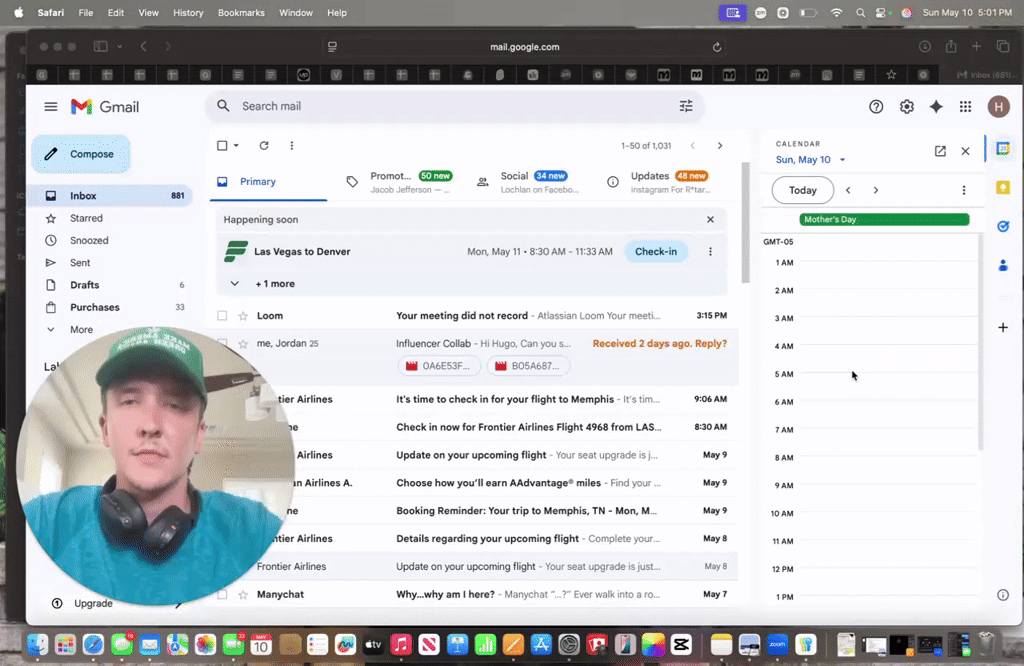
Task: Open the Inbox folder
Action: [x=111, y=196]
